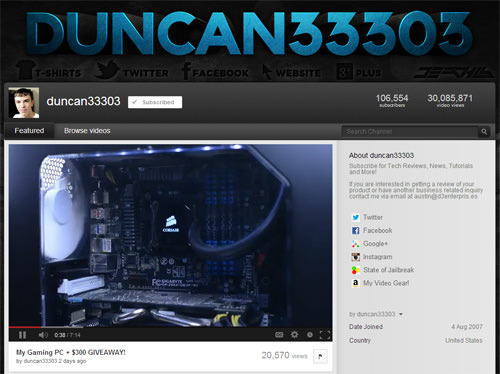Switch to Browse videos tab
Screen dimensions: 500x374
87,131
